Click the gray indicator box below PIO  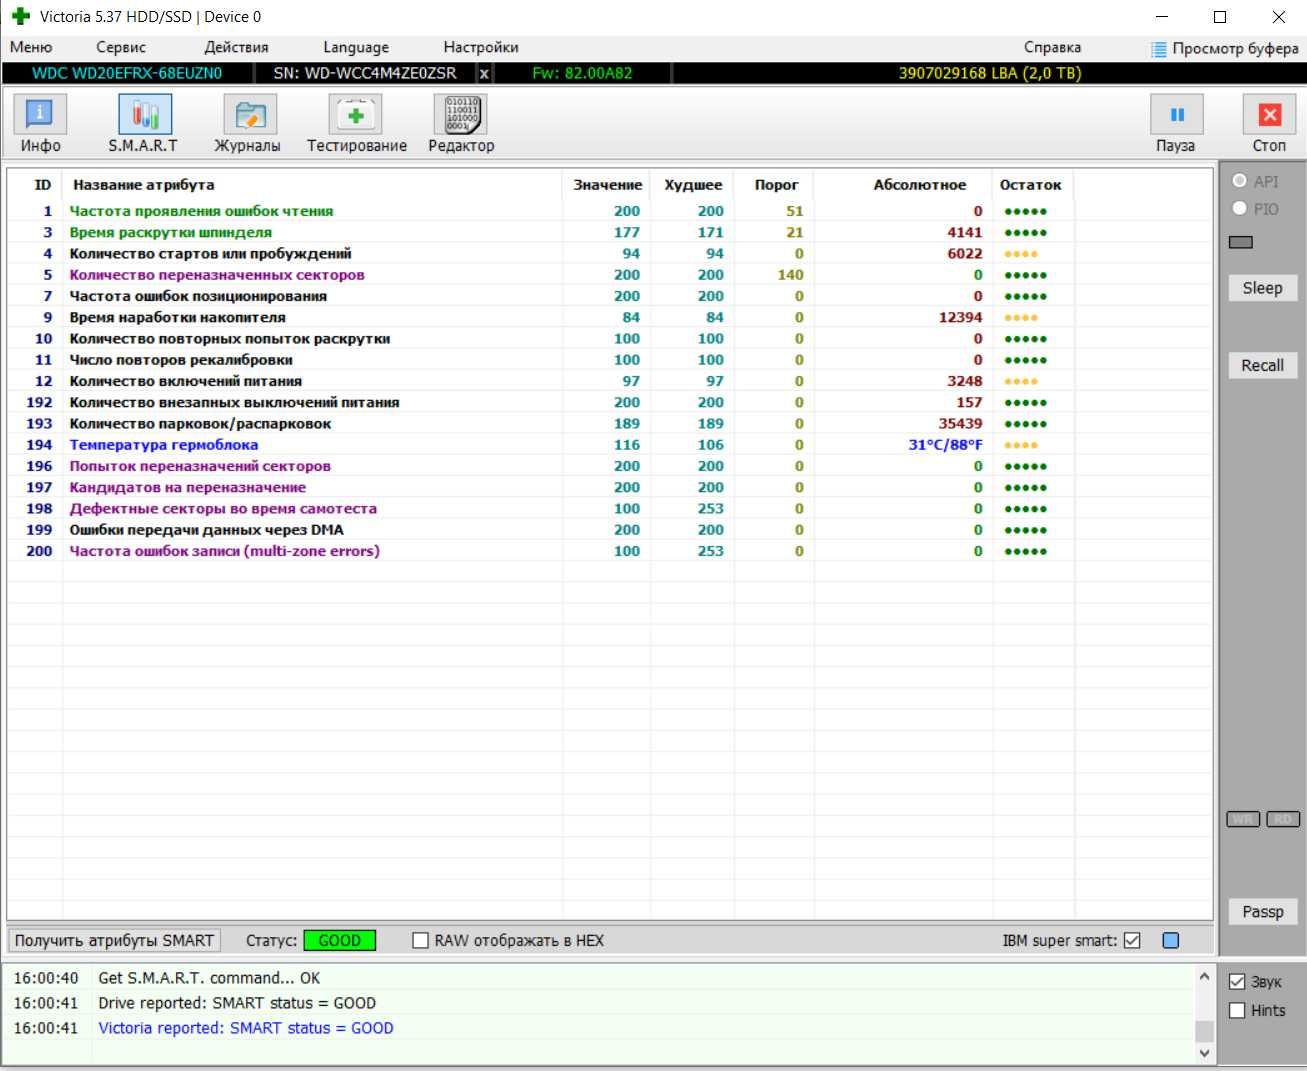(x=1240, y=242)
